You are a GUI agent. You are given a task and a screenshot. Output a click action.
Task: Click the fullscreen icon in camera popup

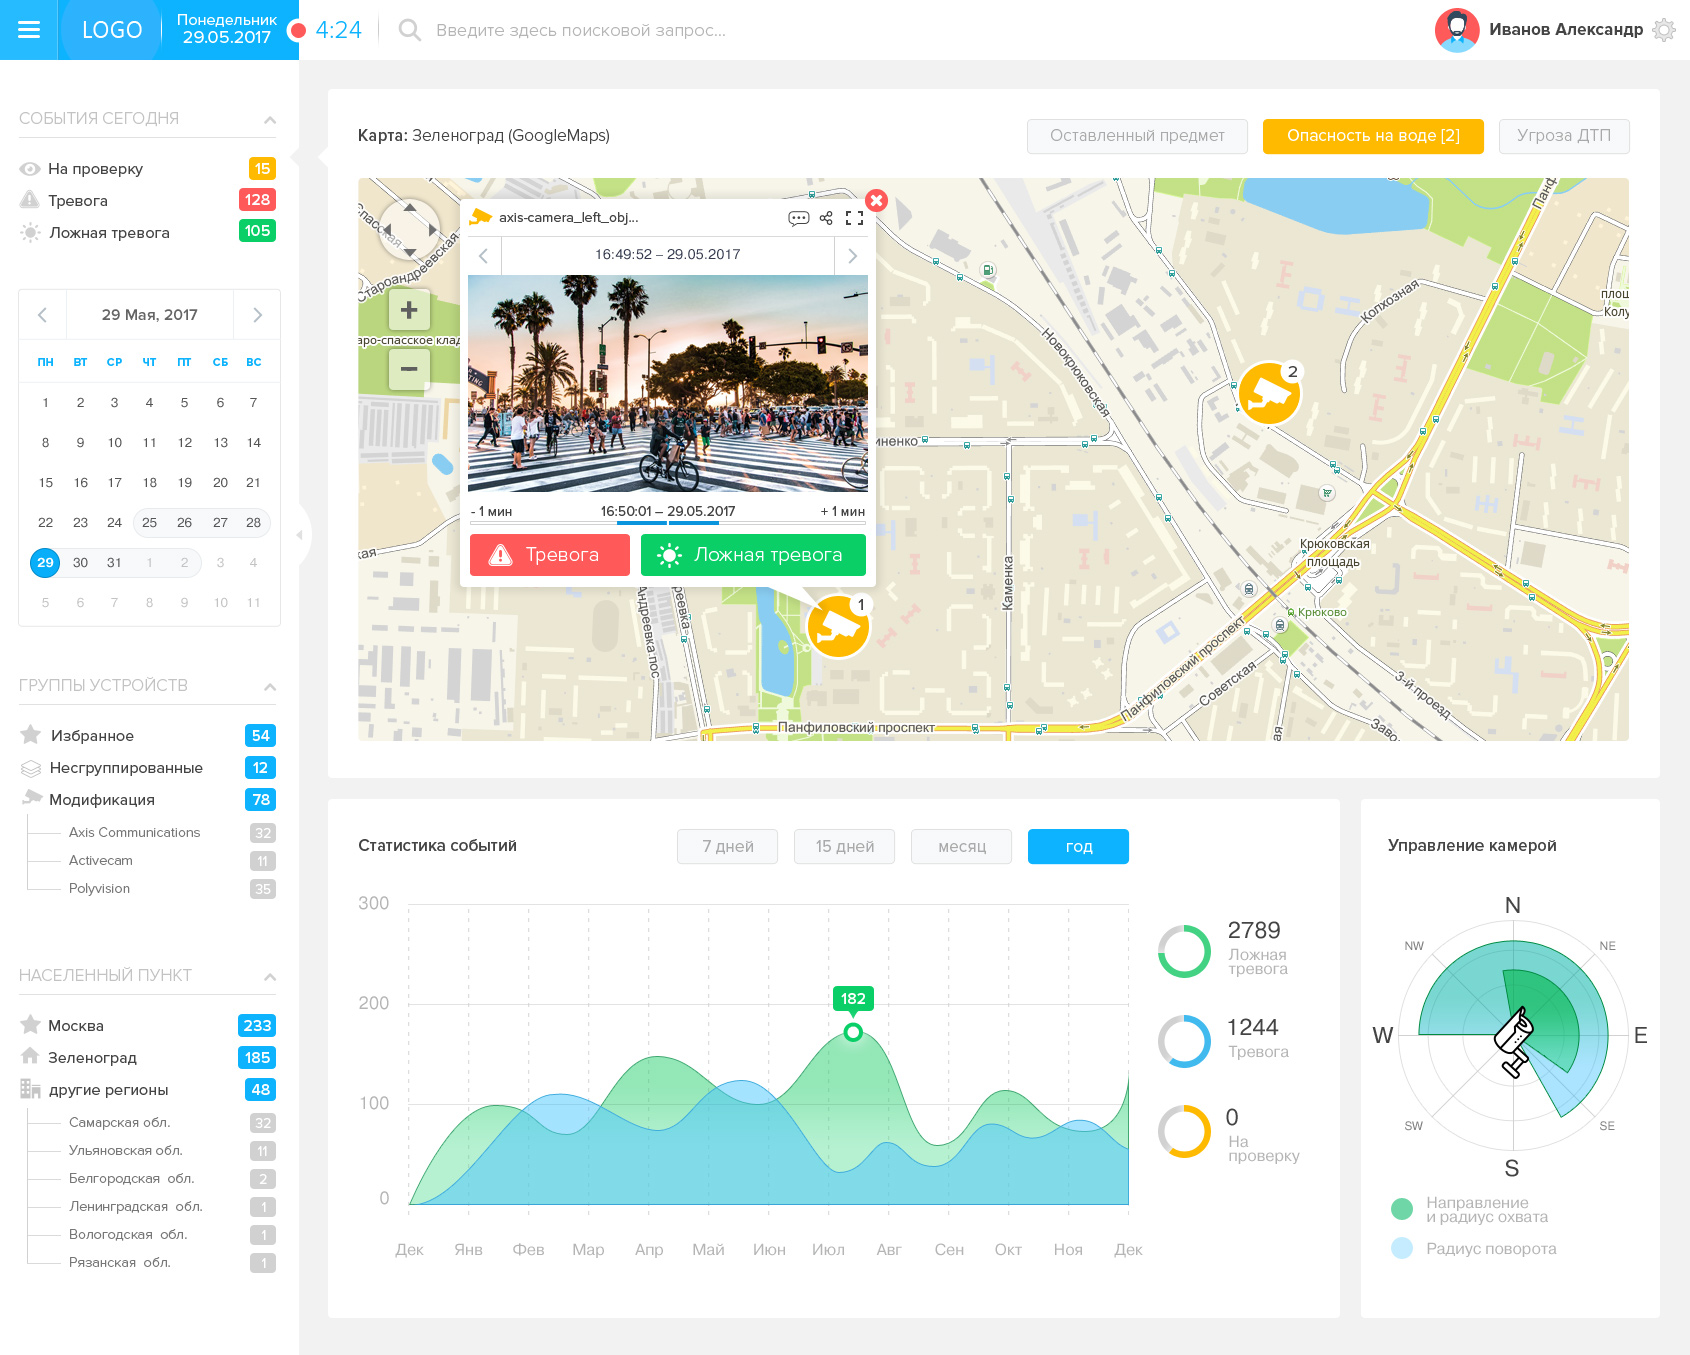point(854,218)
